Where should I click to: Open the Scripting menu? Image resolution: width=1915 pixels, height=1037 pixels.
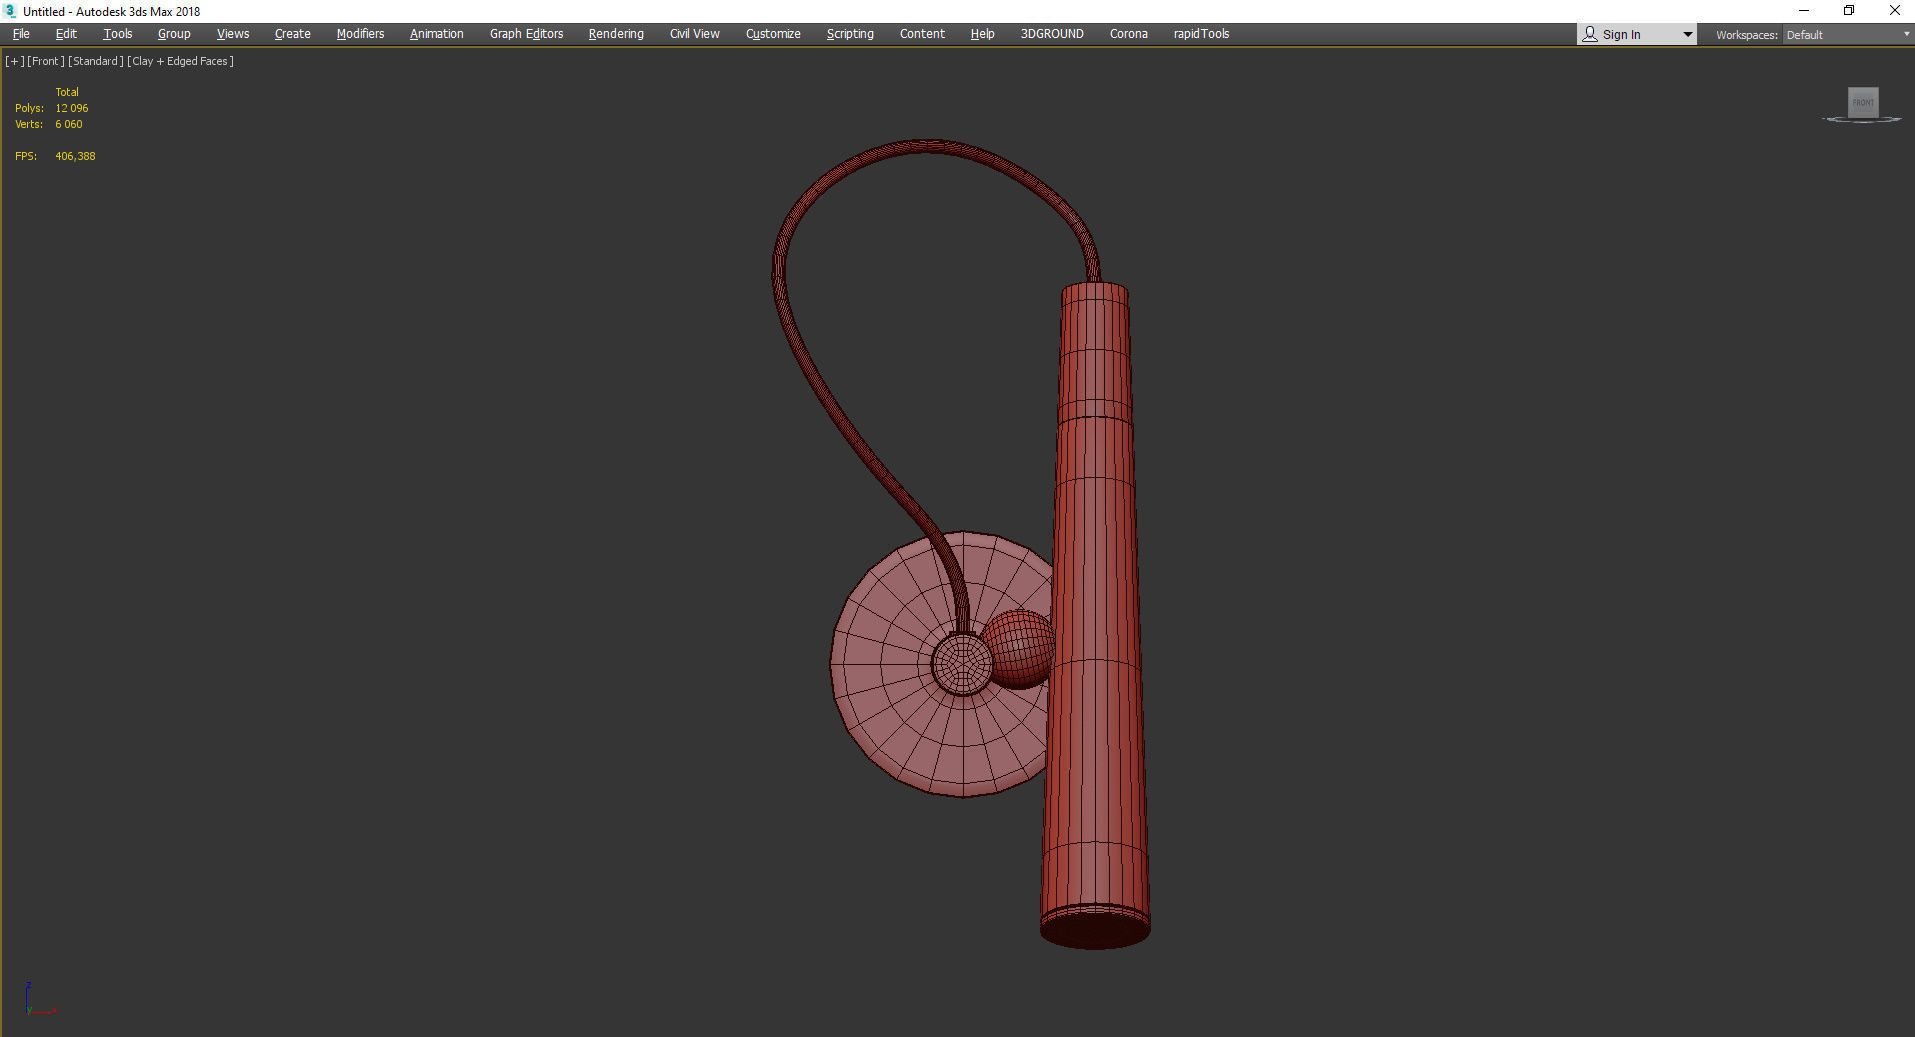coord(850,34)
